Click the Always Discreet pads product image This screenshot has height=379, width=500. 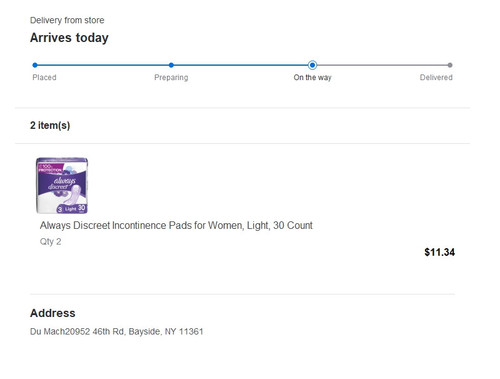point(62,186)
